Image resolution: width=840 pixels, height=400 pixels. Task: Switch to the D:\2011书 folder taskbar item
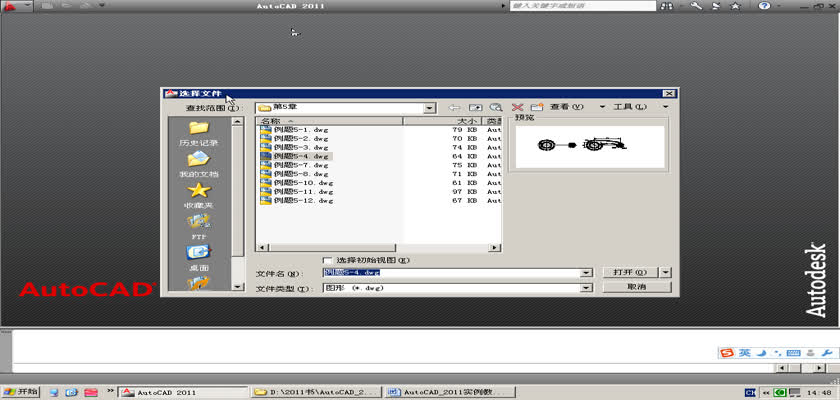click(317, 393)
